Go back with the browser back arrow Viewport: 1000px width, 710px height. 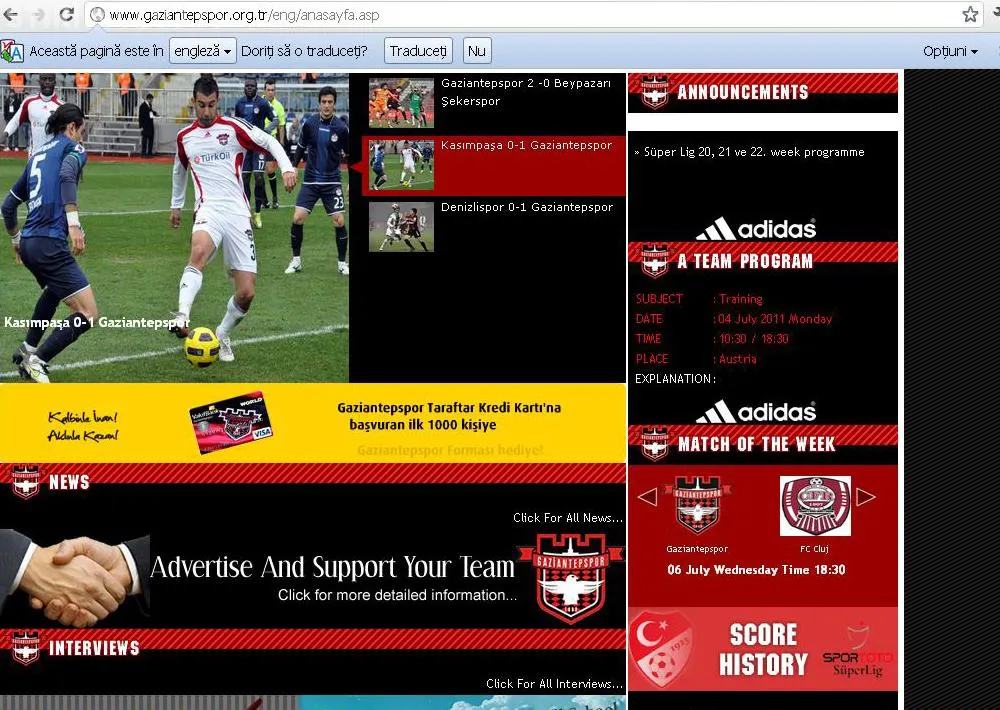click(x=11, y=15)
